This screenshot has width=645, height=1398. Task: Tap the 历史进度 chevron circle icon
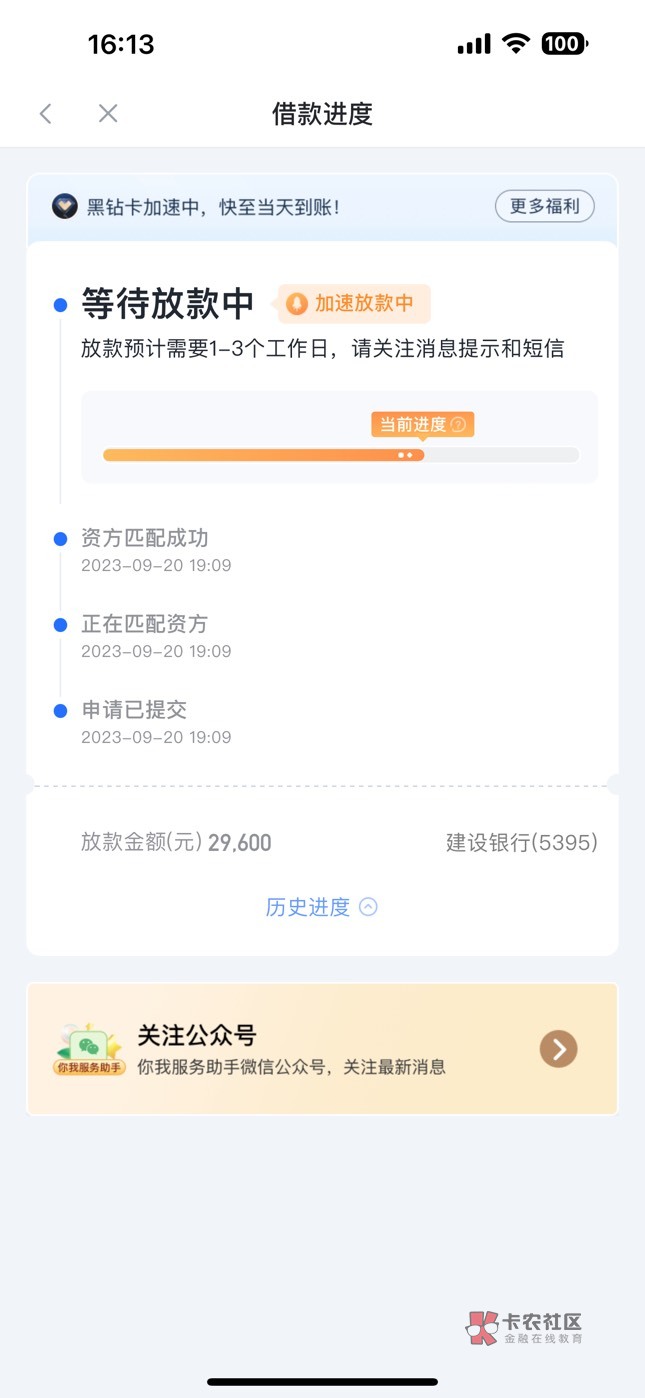pos(368,907)
